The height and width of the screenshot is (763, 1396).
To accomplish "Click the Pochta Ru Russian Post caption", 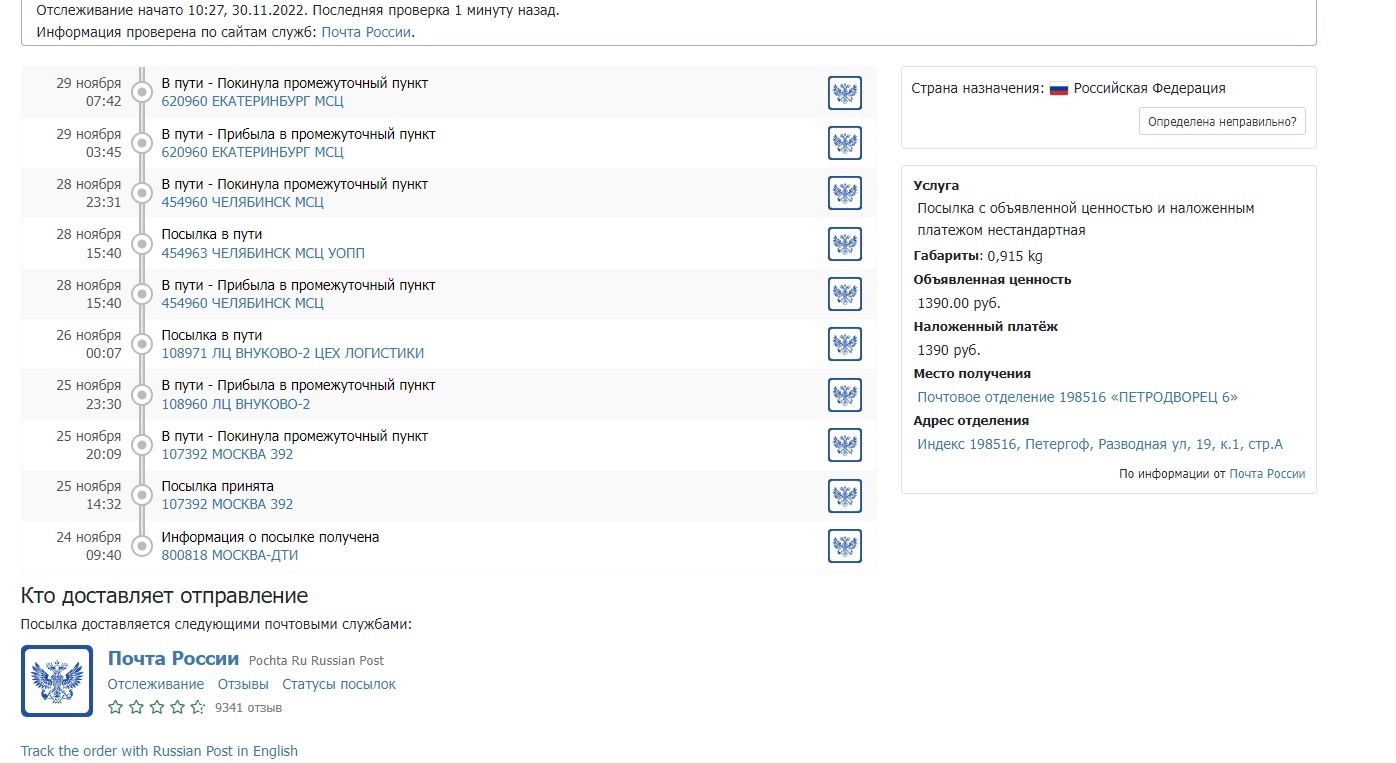I will tap(316, 660).
